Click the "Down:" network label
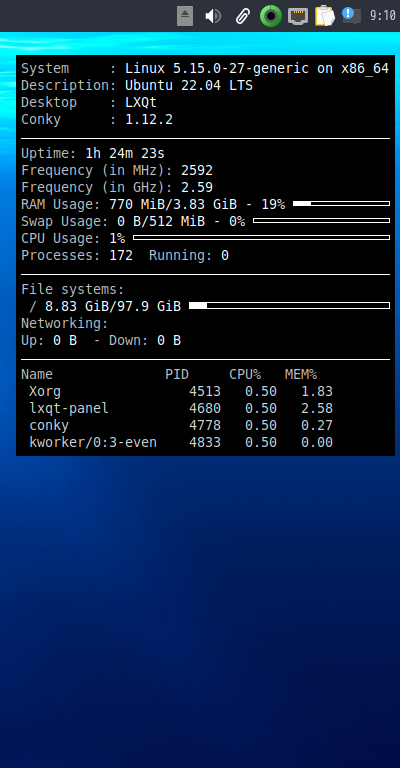The height and width of the screenshot is (768, 400). [129, 340]
